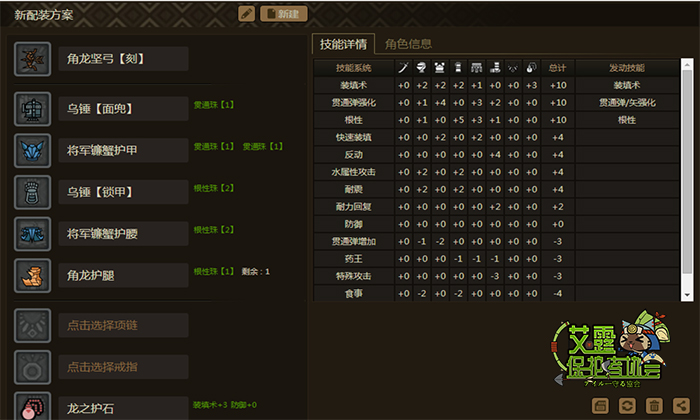The image size is (700, 420).
Task: Click the chest armor slot icon
Action: click(x=32, y=150)
